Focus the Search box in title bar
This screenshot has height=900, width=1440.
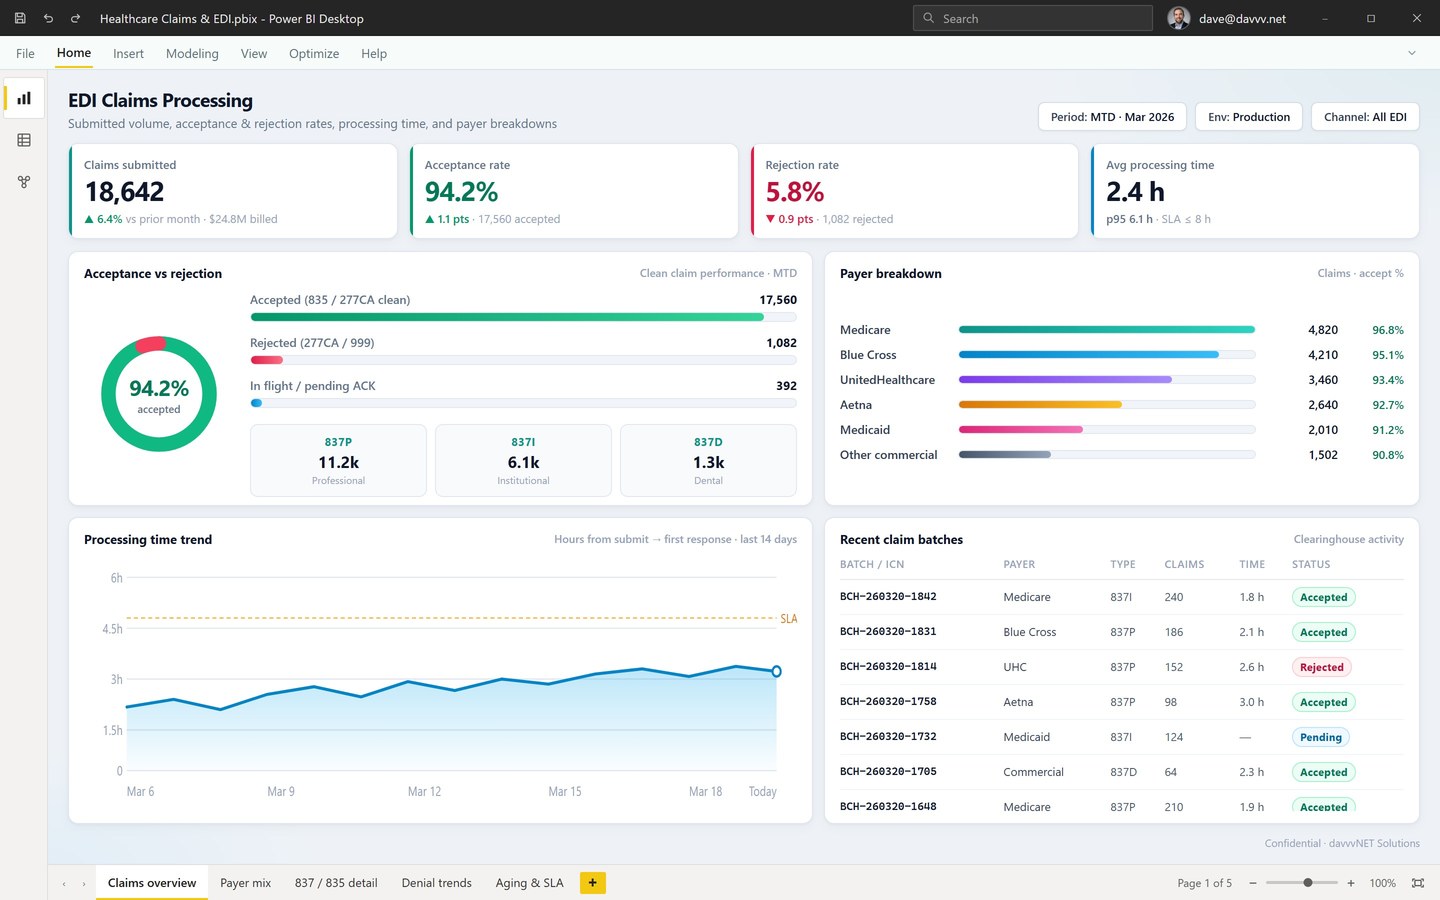[x=1033, y=18]
